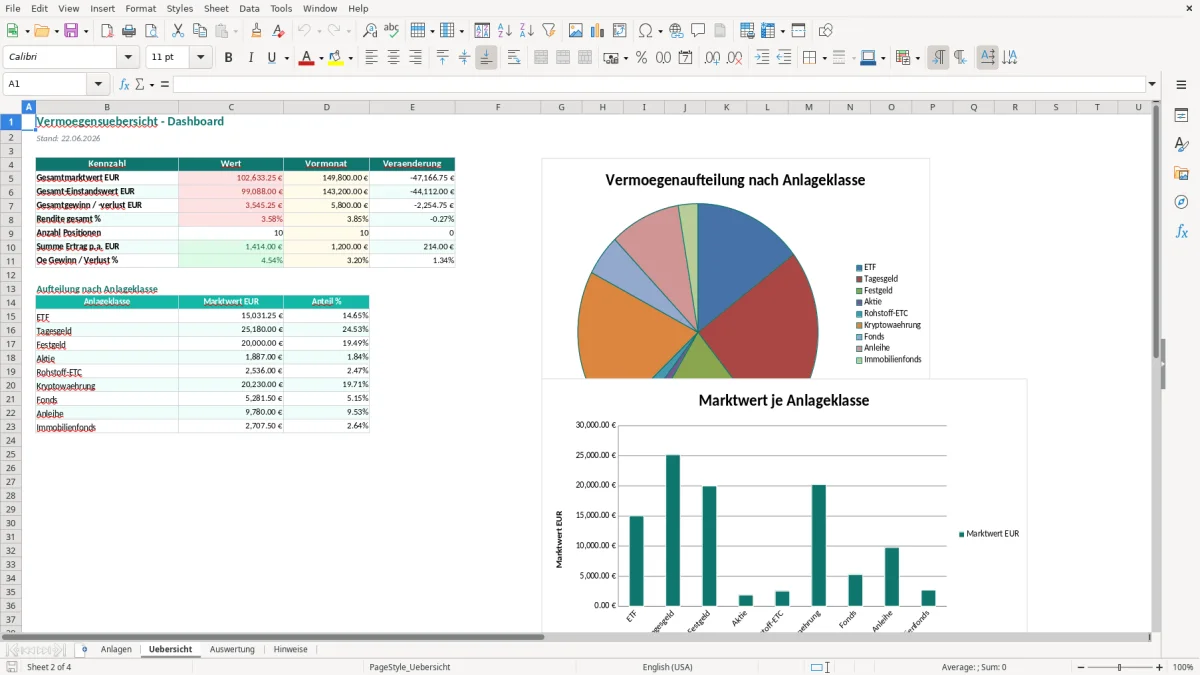
Task: Apply the yellow background color swatch
Action: (336, 58)
